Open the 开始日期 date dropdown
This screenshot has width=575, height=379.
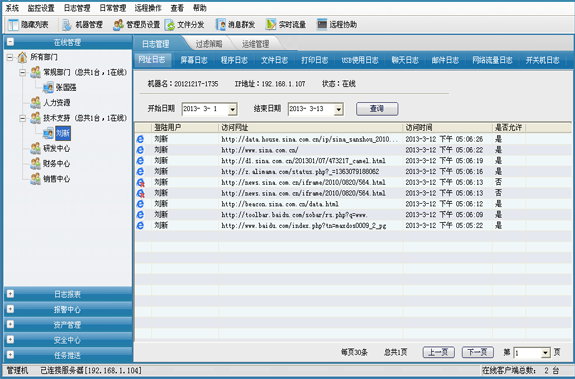tap(232, 109)
